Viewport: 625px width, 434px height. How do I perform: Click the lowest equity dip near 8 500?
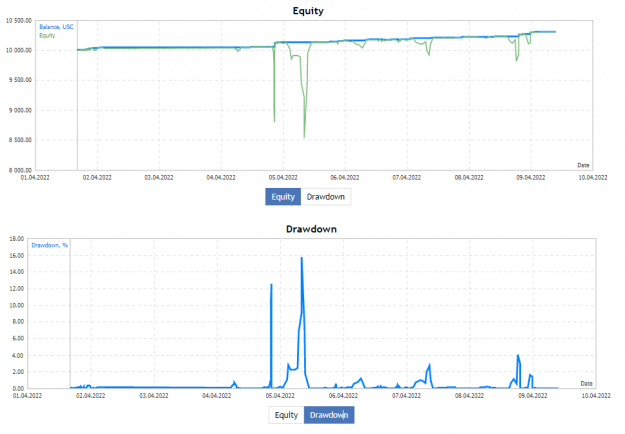[x=305, y=136]
